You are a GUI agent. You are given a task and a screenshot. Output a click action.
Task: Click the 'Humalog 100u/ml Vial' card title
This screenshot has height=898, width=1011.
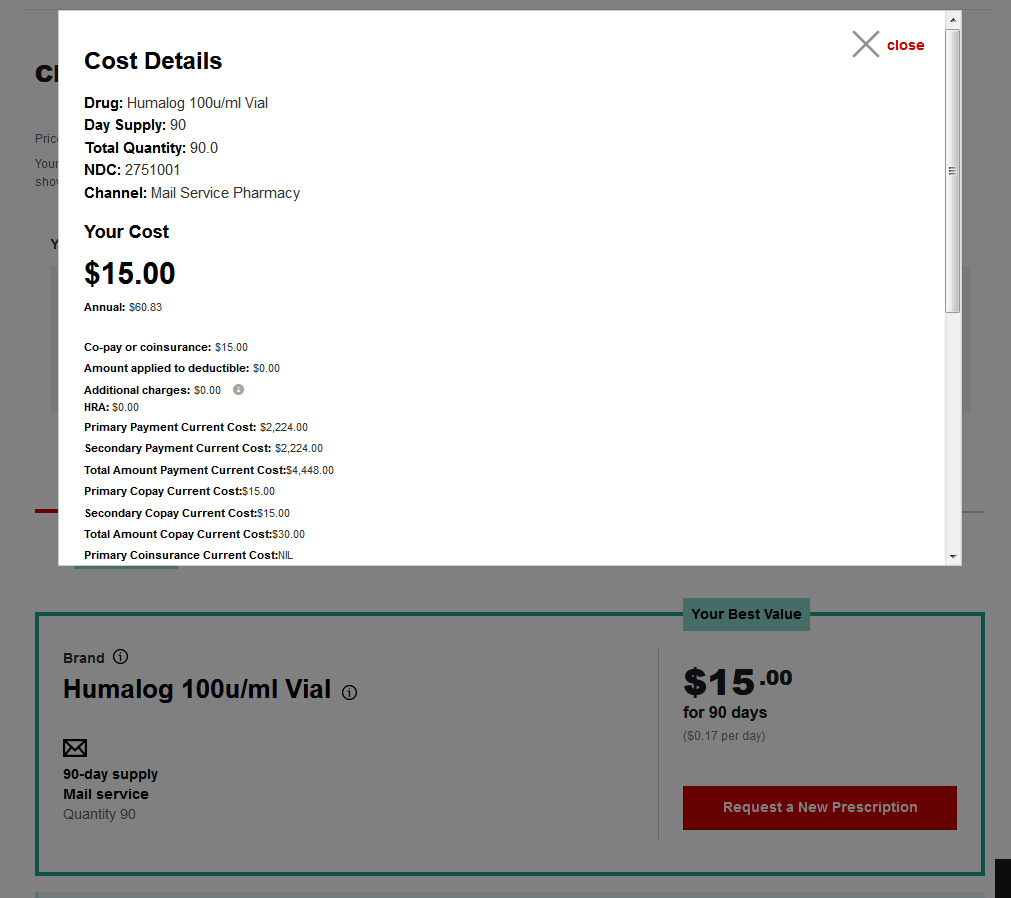coord(197,689)
